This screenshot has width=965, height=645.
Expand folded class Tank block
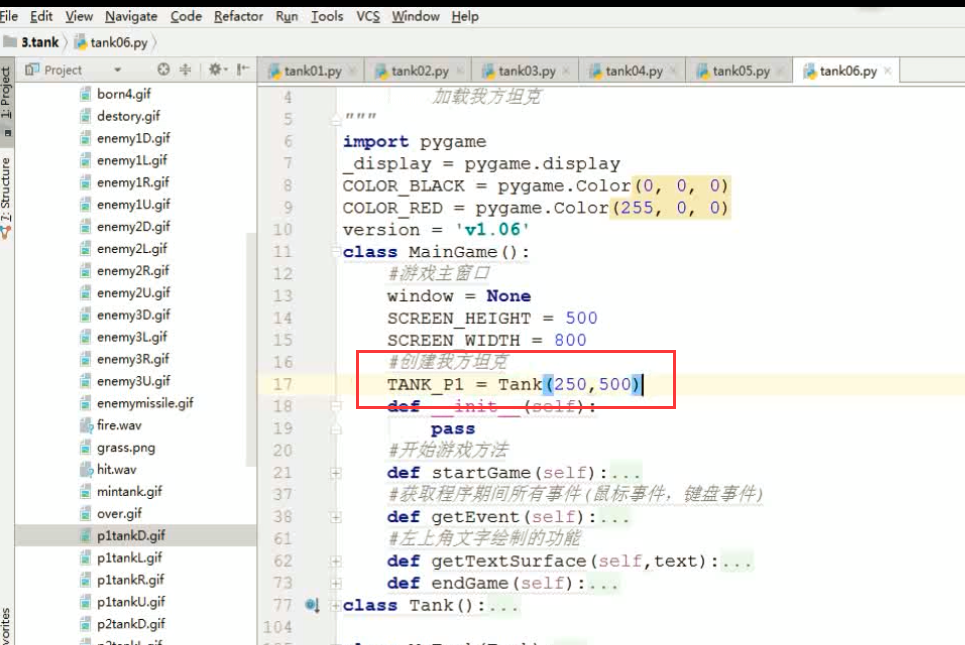pos(335,606)
